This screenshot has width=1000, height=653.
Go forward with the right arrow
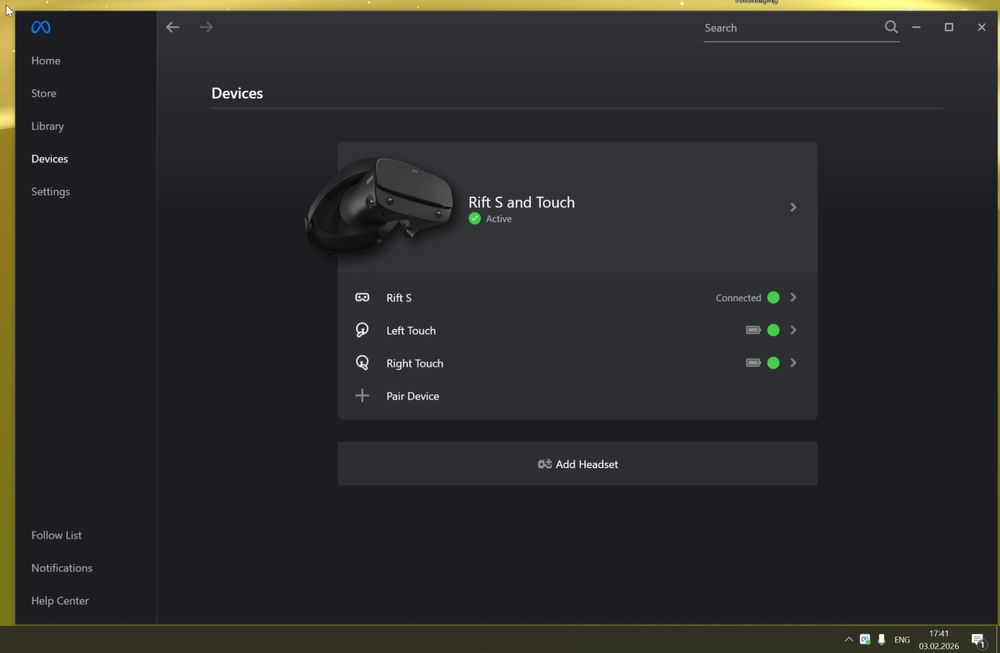[206, 27]
